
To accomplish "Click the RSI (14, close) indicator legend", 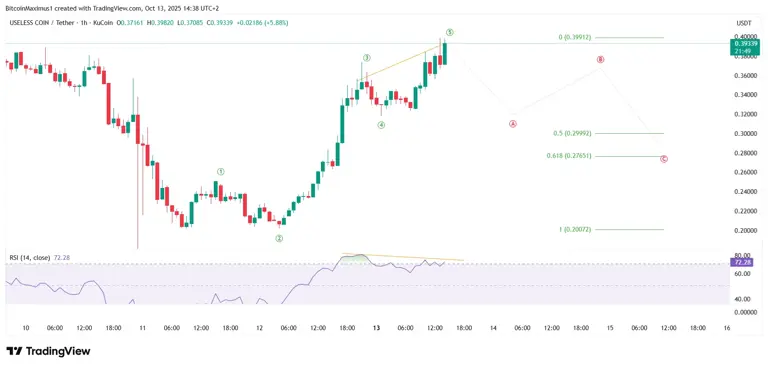I will (x=30, y=257).
